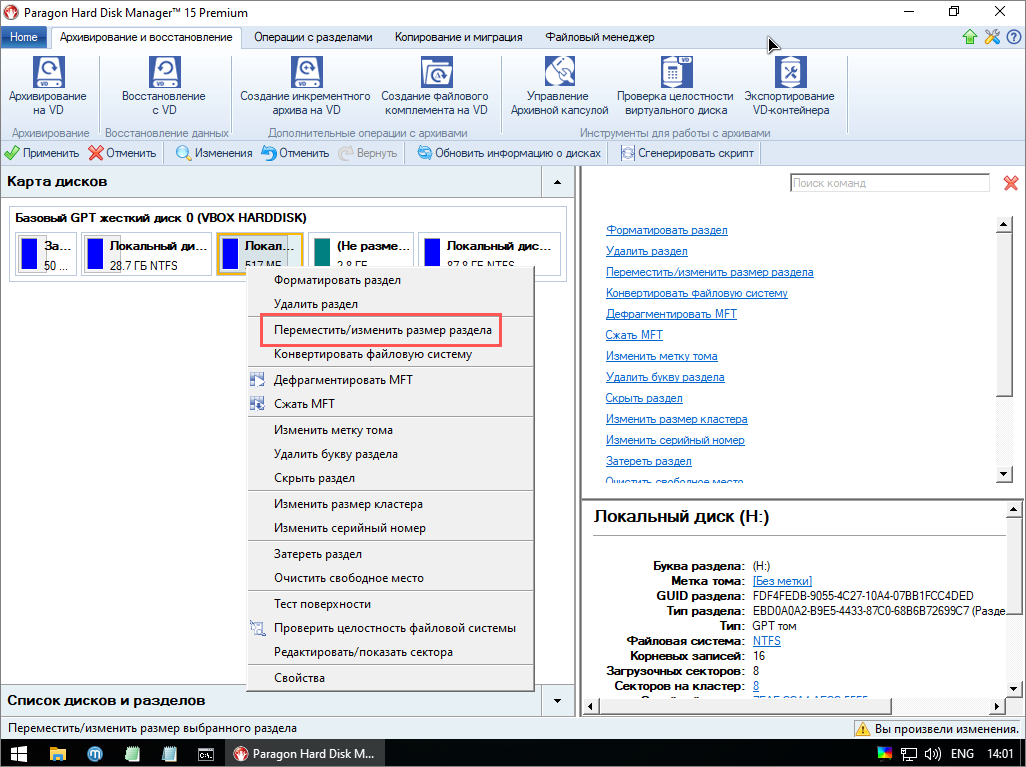Open Восстановление с VD tool

pyautogui.click(x=164, y=86)
